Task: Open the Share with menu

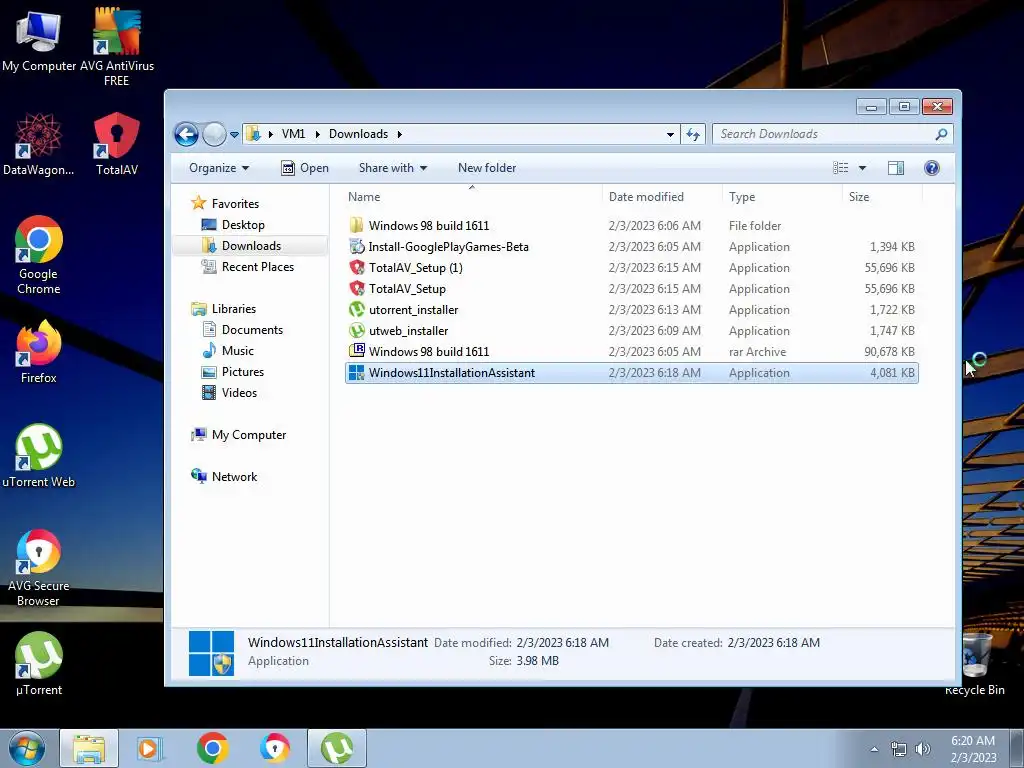Action: click(x=392, y=168)
